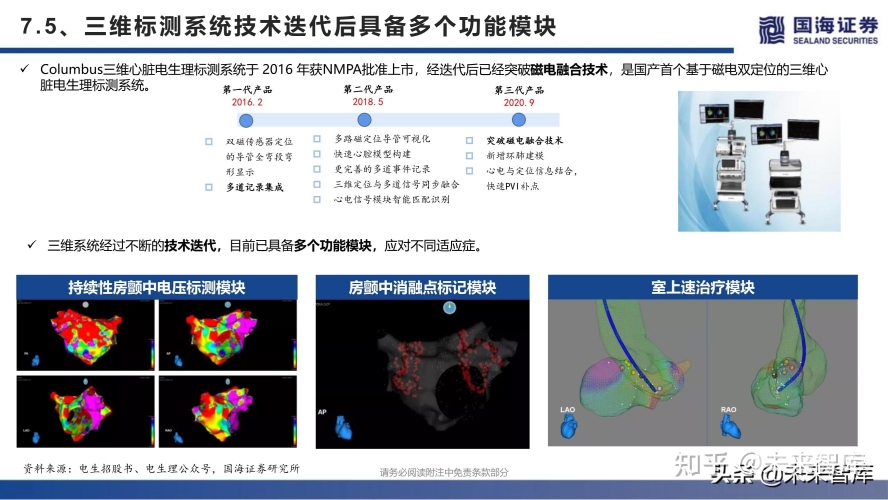Check the box for 更完善的多道事件记录
This screenshot has width=888, height=500.
click(317, 169)
